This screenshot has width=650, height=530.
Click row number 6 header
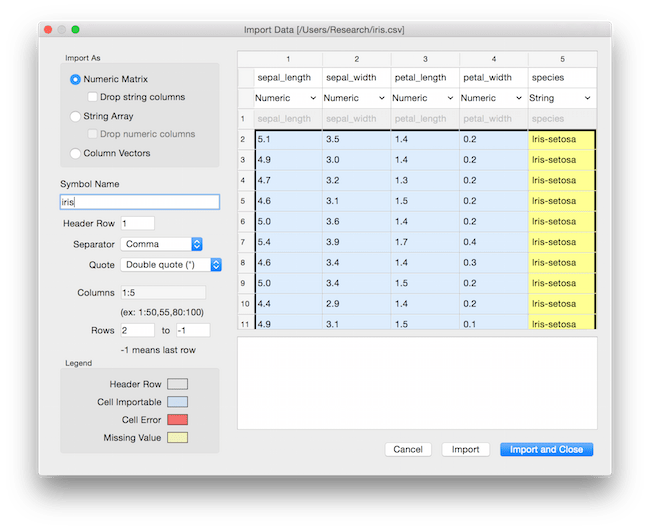click(245, 222)
